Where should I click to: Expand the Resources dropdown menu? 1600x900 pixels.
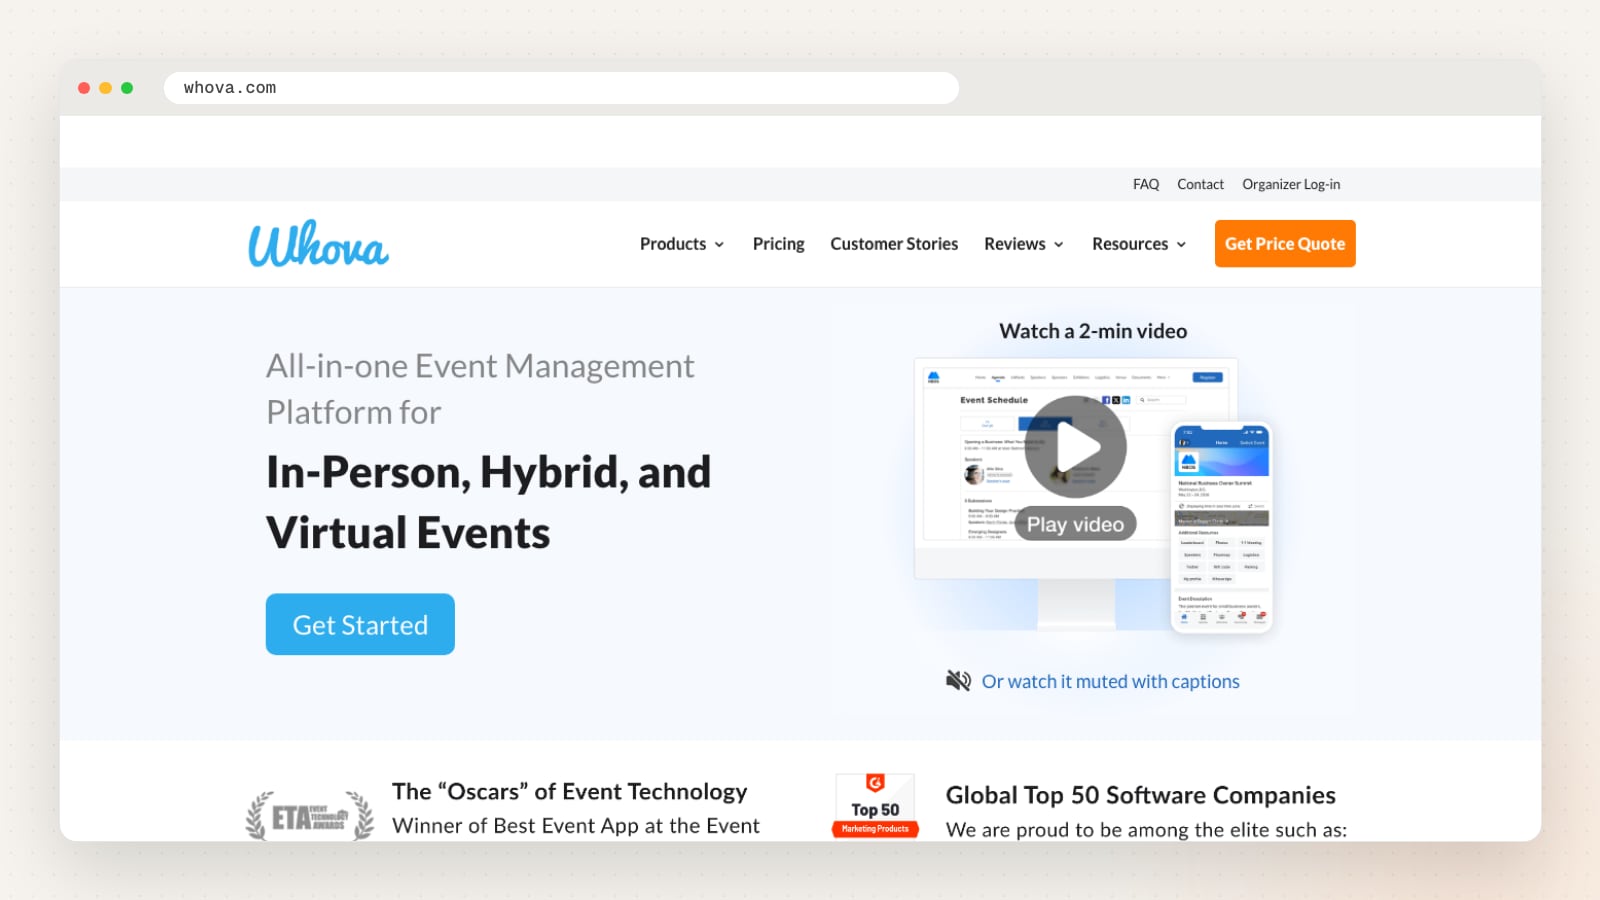coord(1139,244)
